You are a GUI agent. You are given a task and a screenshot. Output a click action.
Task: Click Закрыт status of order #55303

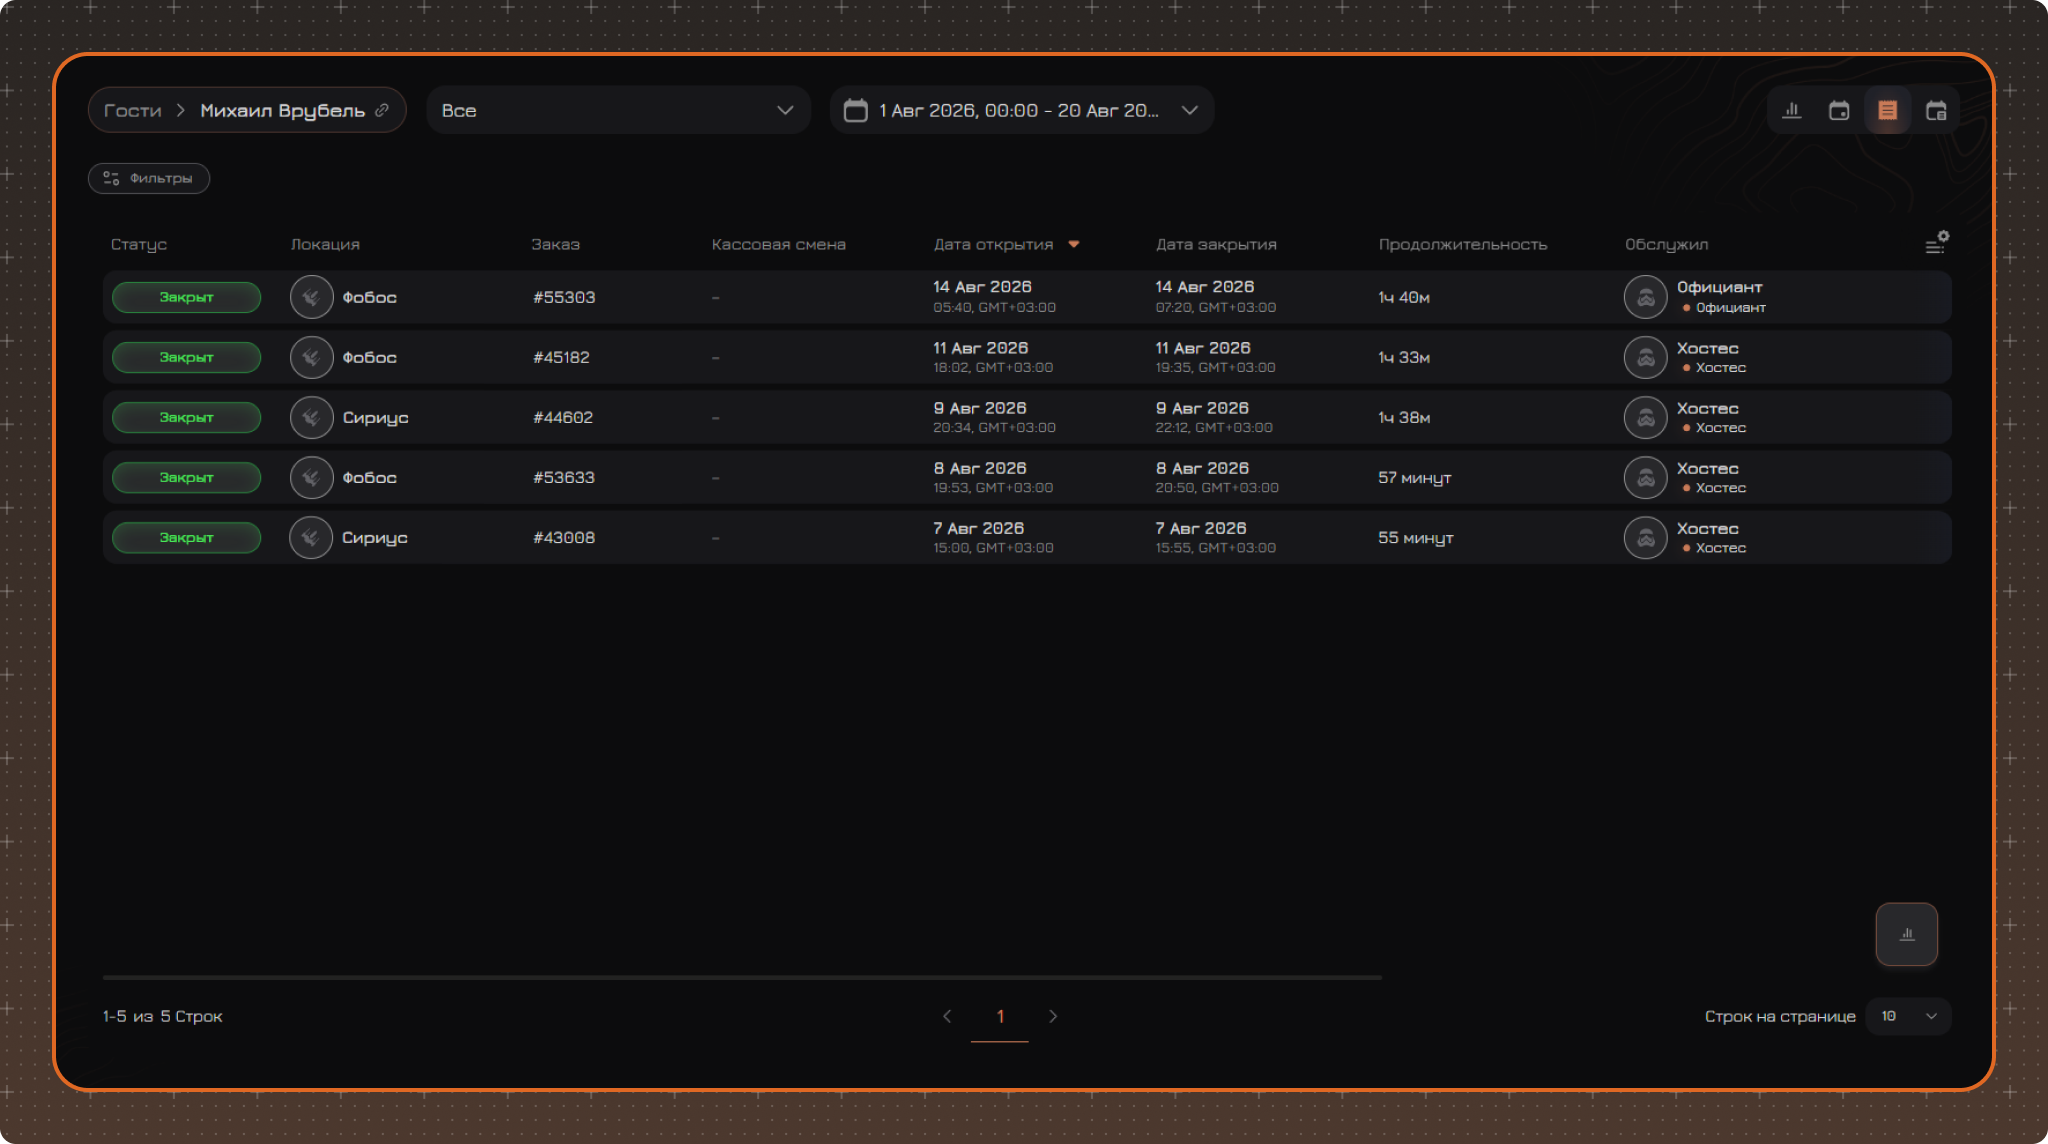click(186, 297)
